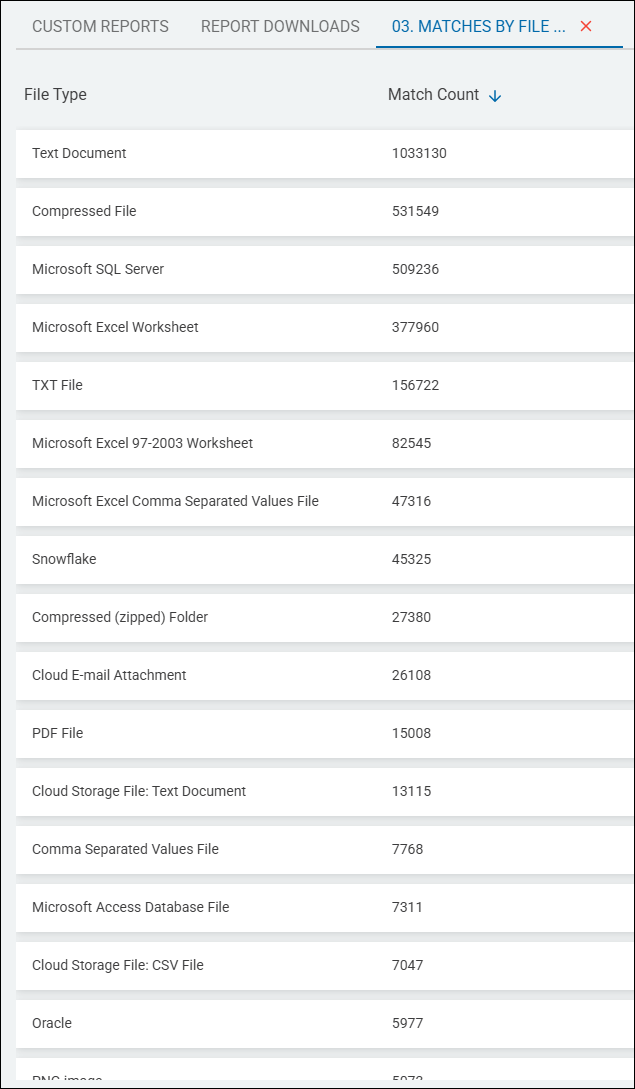This screenshot has height=1089, width=635.
Task: Click the Compressed File row
Action: pos(84,212)
